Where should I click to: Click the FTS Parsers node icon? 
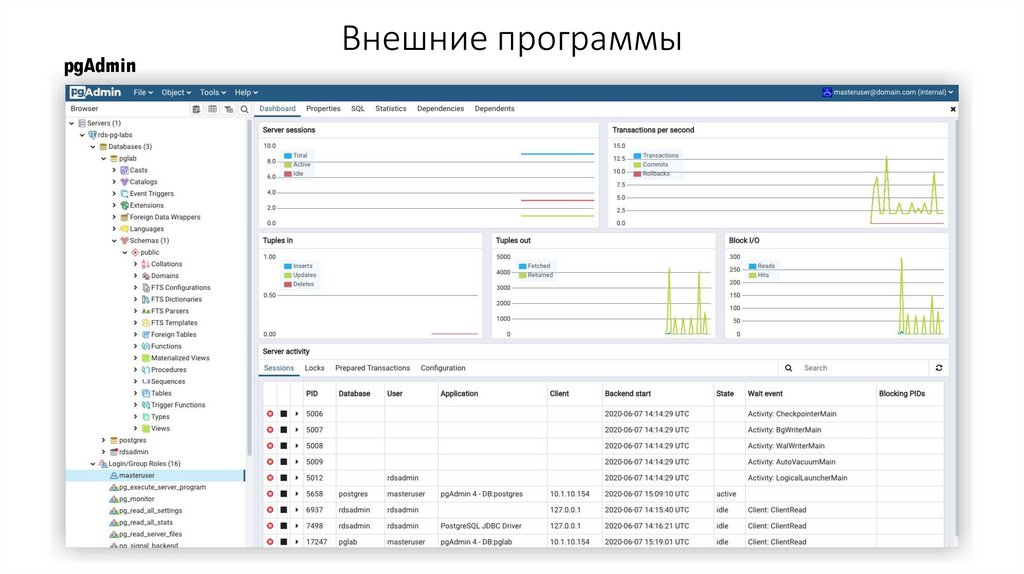146,311
